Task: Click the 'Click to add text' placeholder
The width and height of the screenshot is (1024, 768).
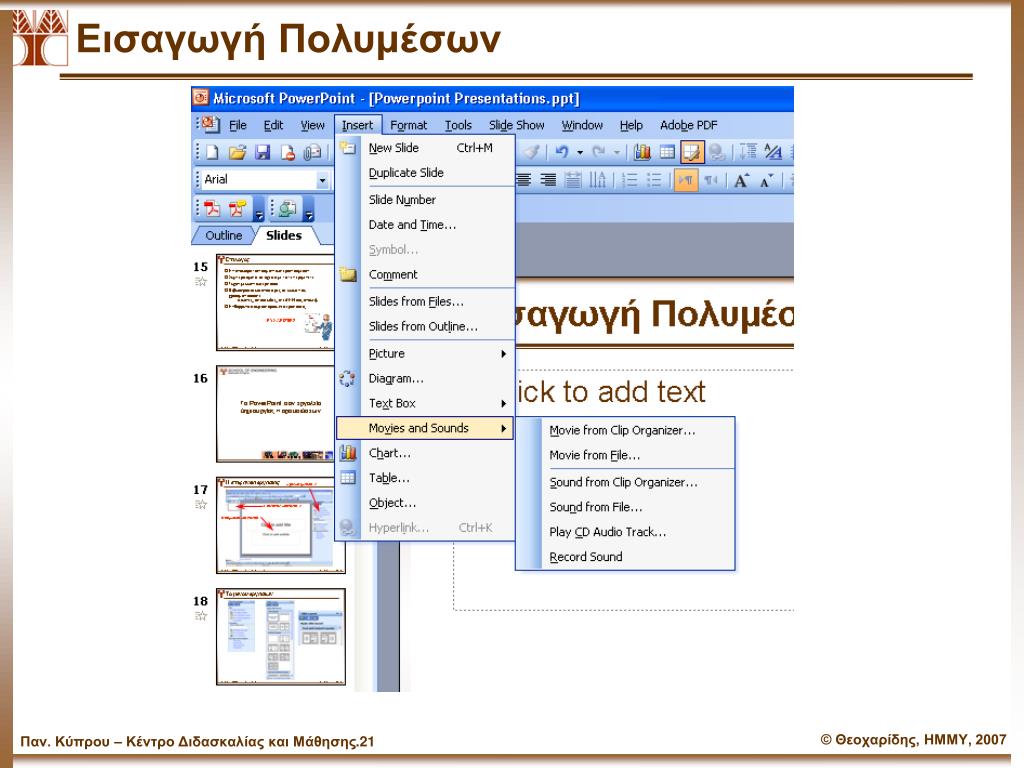Action: pos(611,392)
